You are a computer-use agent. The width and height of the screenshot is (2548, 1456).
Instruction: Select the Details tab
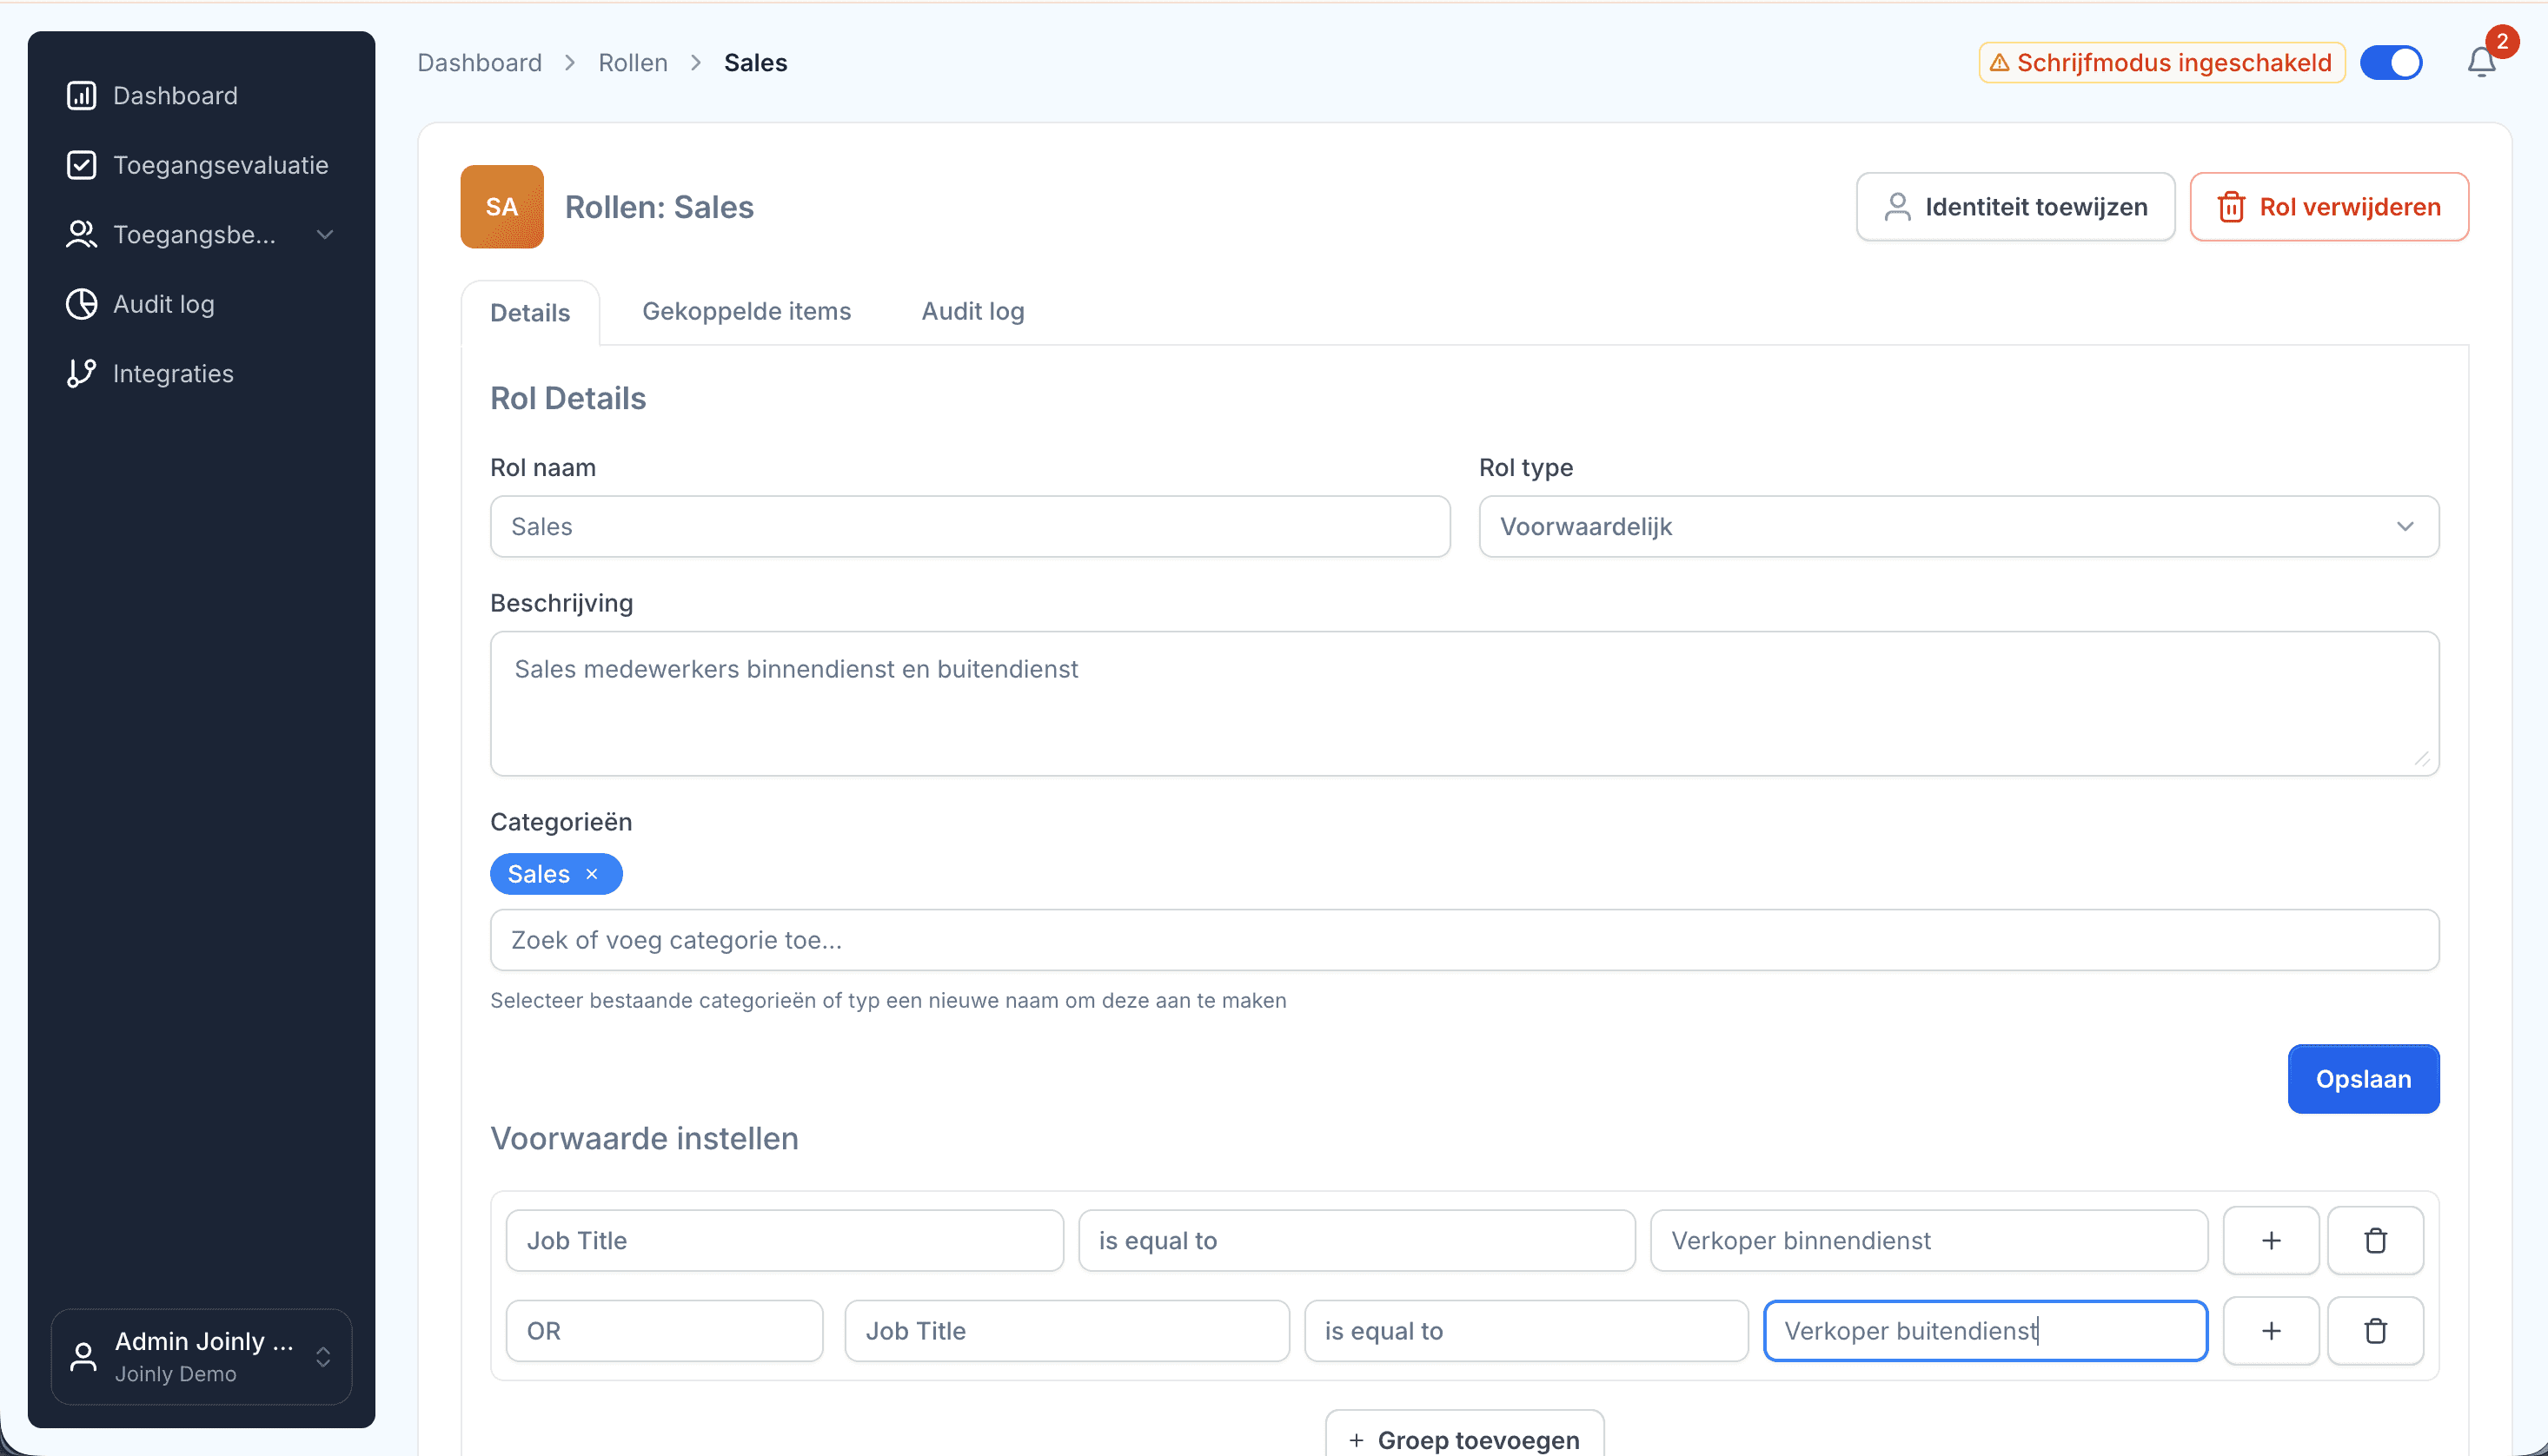tap(530, 312)
